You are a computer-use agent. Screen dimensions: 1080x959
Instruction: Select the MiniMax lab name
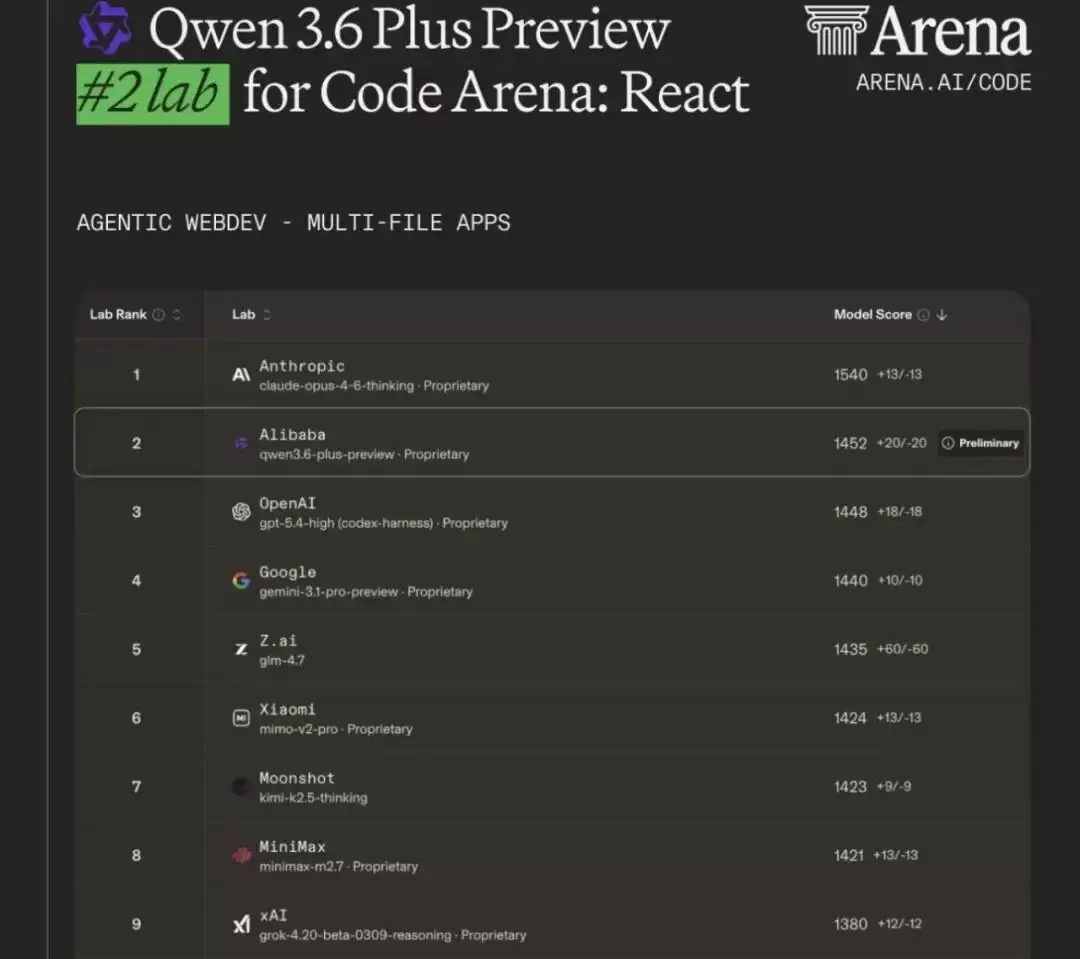coord(292,847)
